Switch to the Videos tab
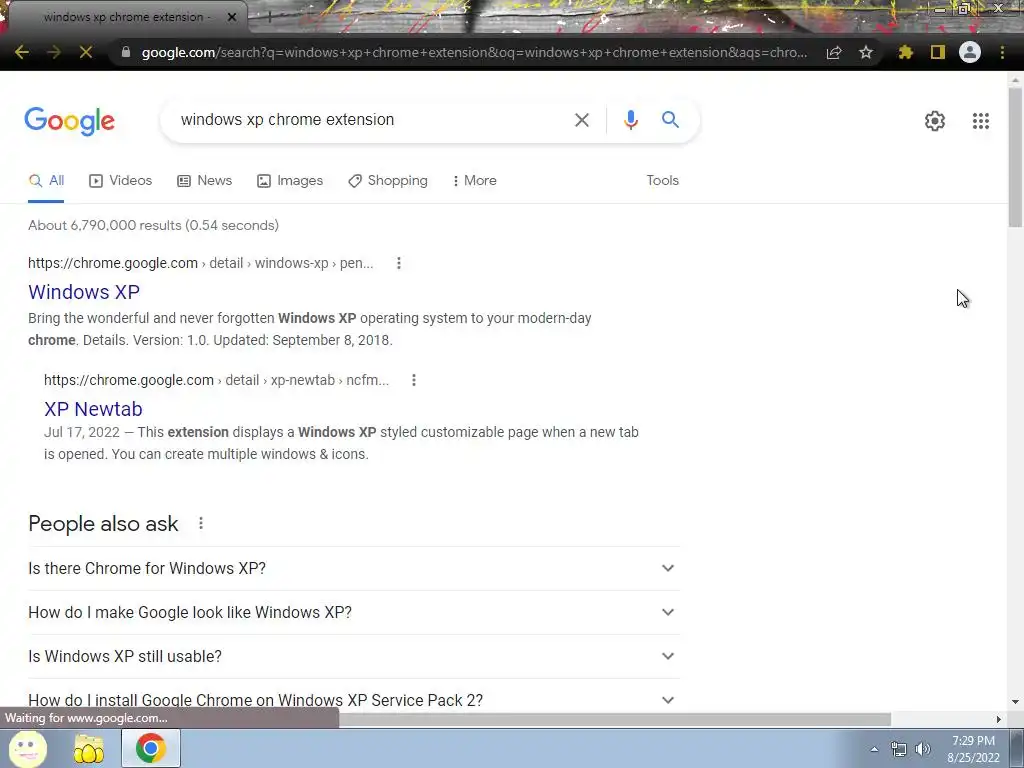Screen dimensions: 1024x768 click(x=121, y=180)
